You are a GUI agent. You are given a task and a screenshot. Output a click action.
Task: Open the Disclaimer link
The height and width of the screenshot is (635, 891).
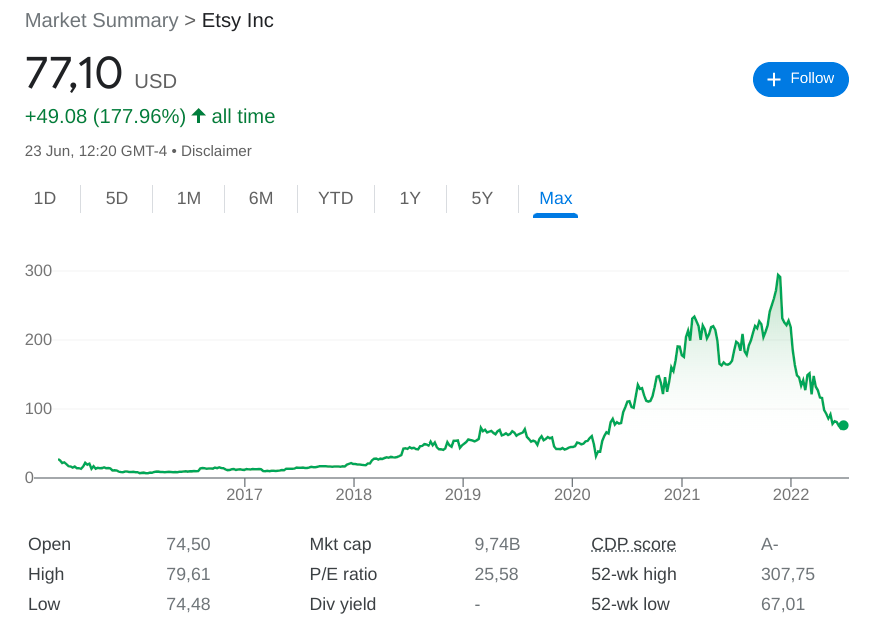(x=216, y=151)
